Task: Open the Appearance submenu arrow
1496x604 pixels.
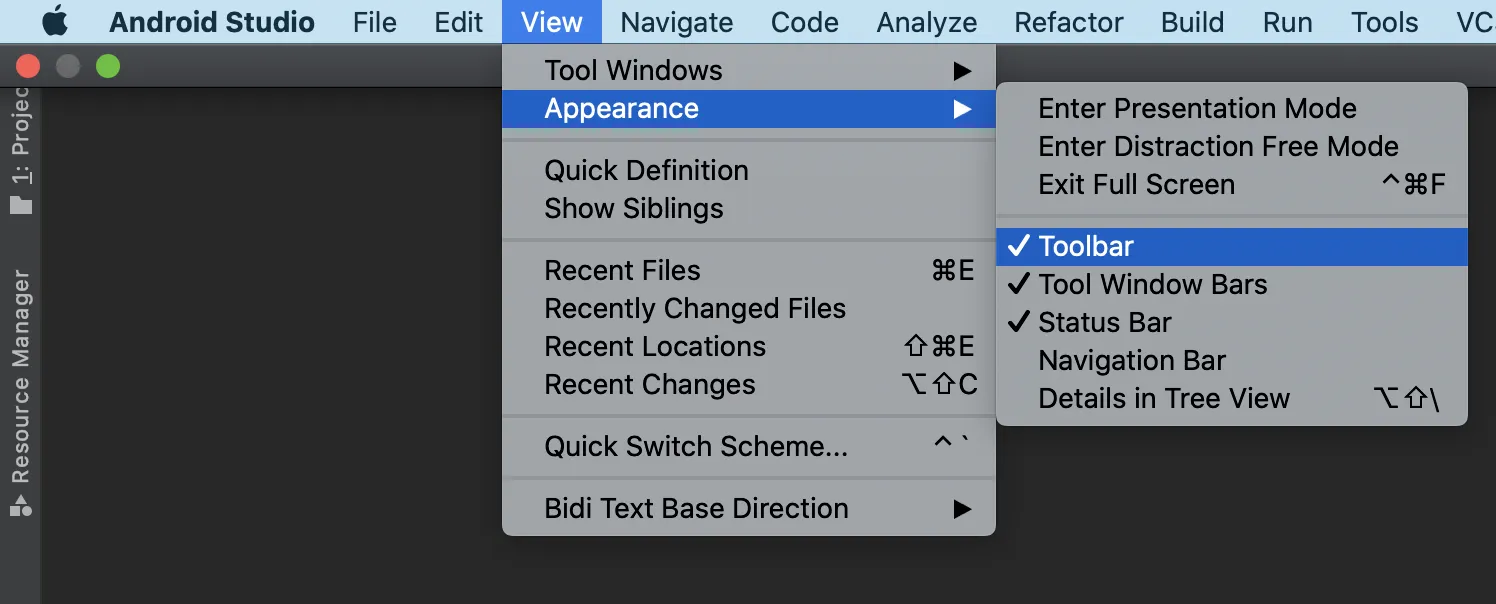Action: tap(962, 109)
